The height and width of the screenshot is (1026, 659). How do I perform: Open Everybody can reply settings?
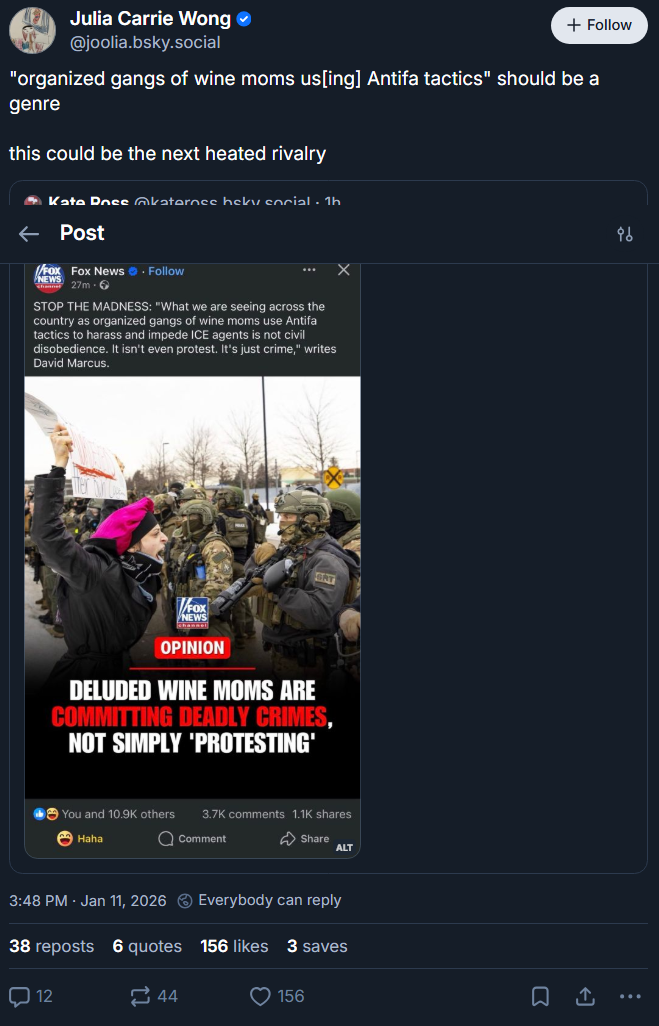tap(259, 900)
